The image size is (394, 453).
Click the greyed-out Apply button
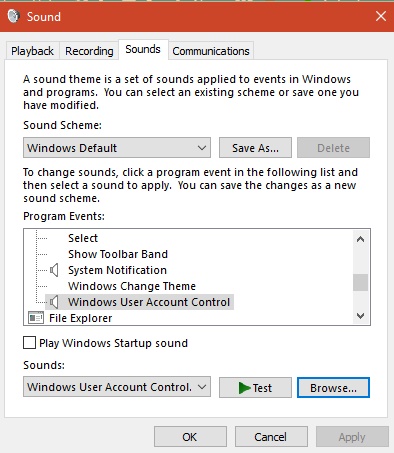click(x=352, y=437)
